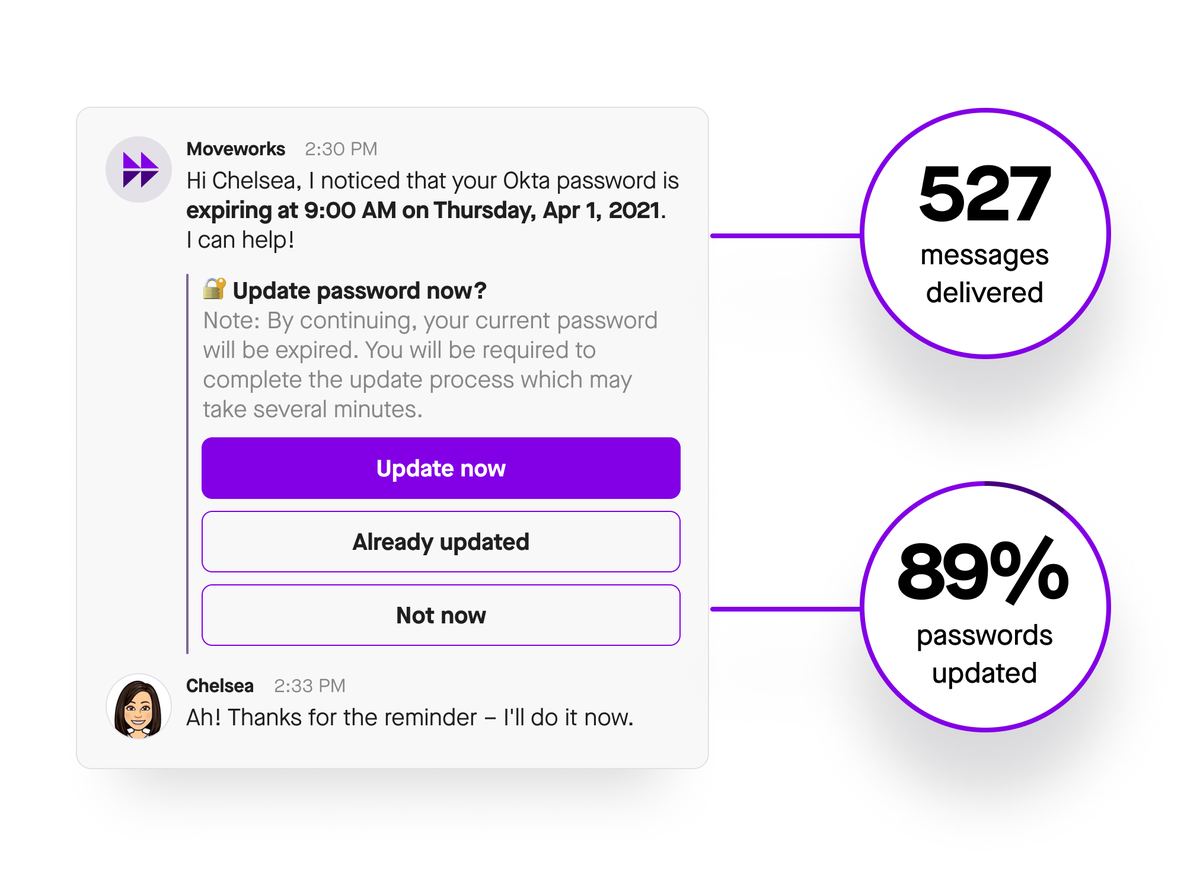
Task: Click the "I can help!" line
Action: pos(240,241)
